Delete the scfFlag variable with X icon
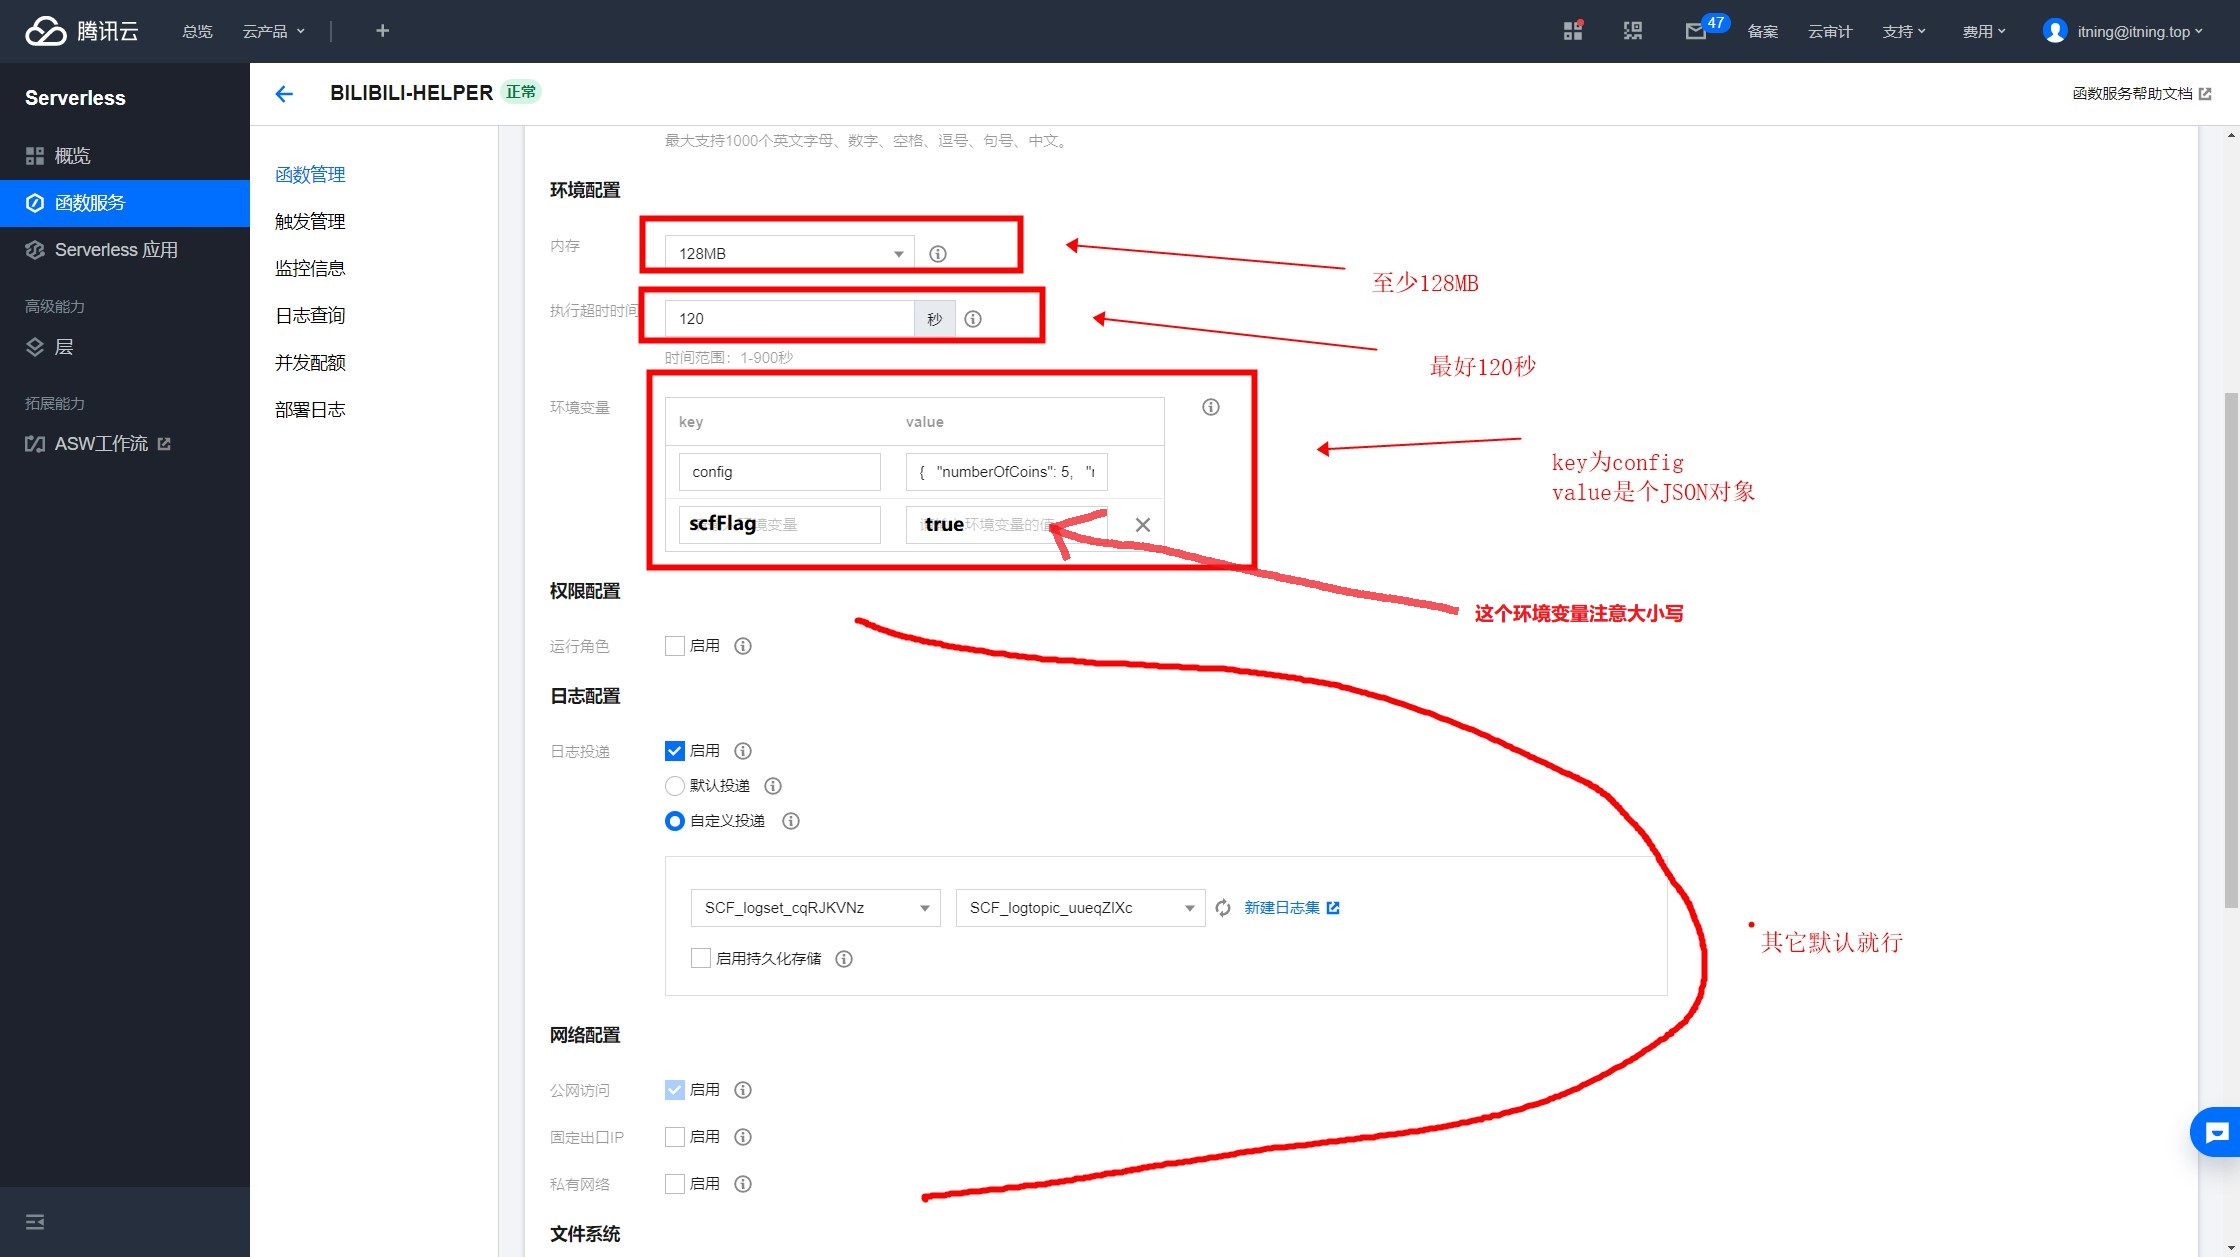This screenshot has width=2240, height=1257. 1142,525
